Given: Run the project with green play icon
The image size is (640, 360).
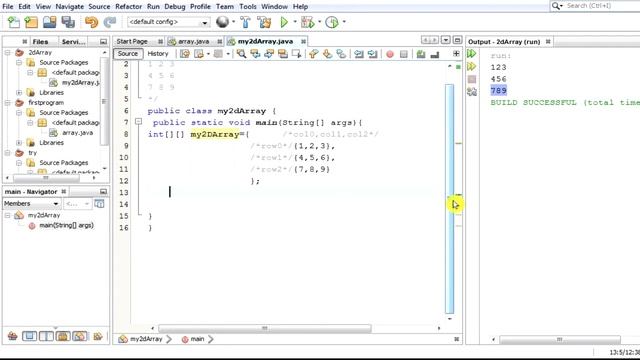Looking at the screenshot, I should coord(284,22).
